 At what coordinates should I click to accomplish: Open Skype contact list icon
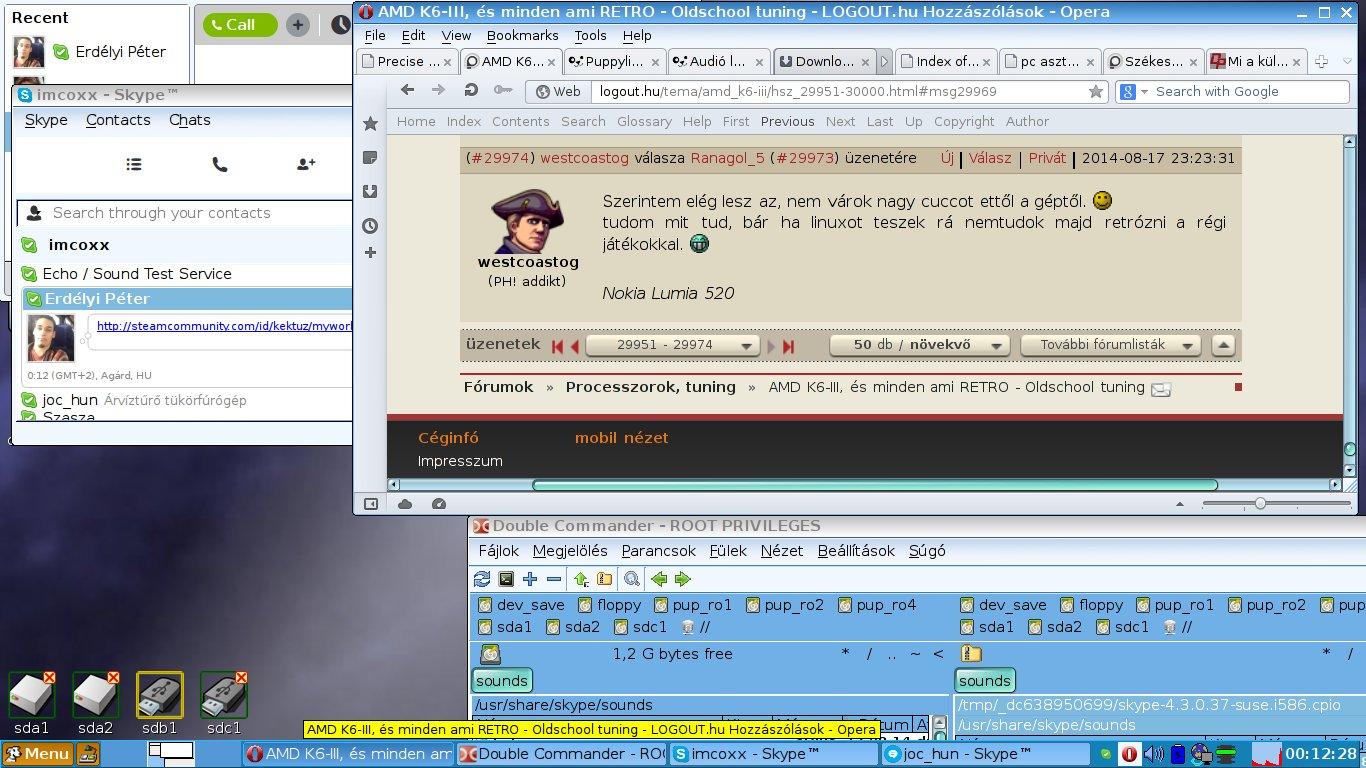coord(134,164)
